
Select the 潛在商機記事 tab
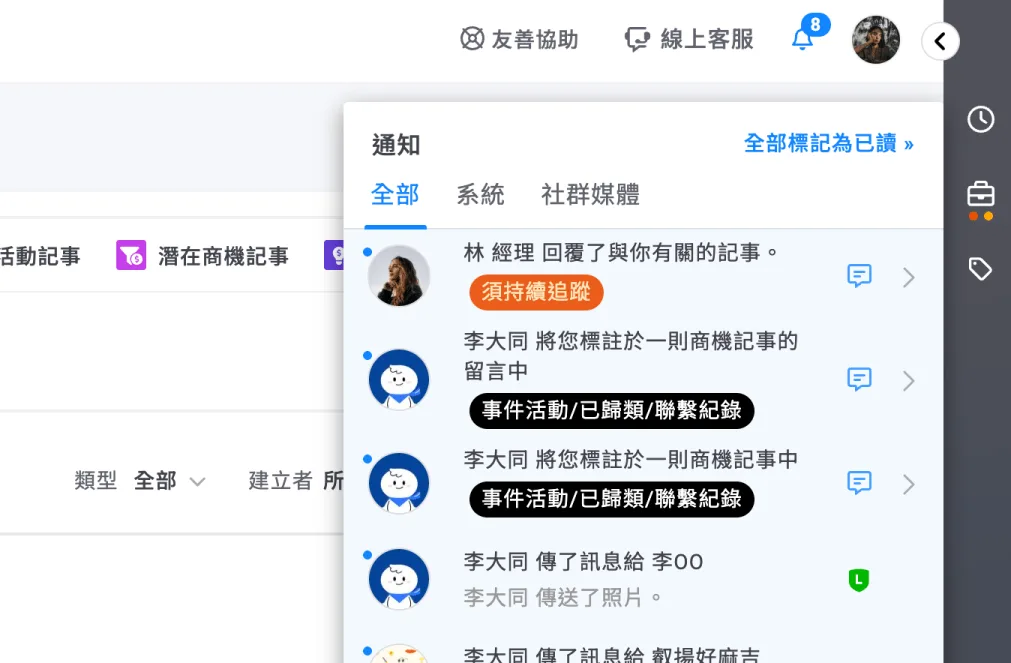[202, 255]
